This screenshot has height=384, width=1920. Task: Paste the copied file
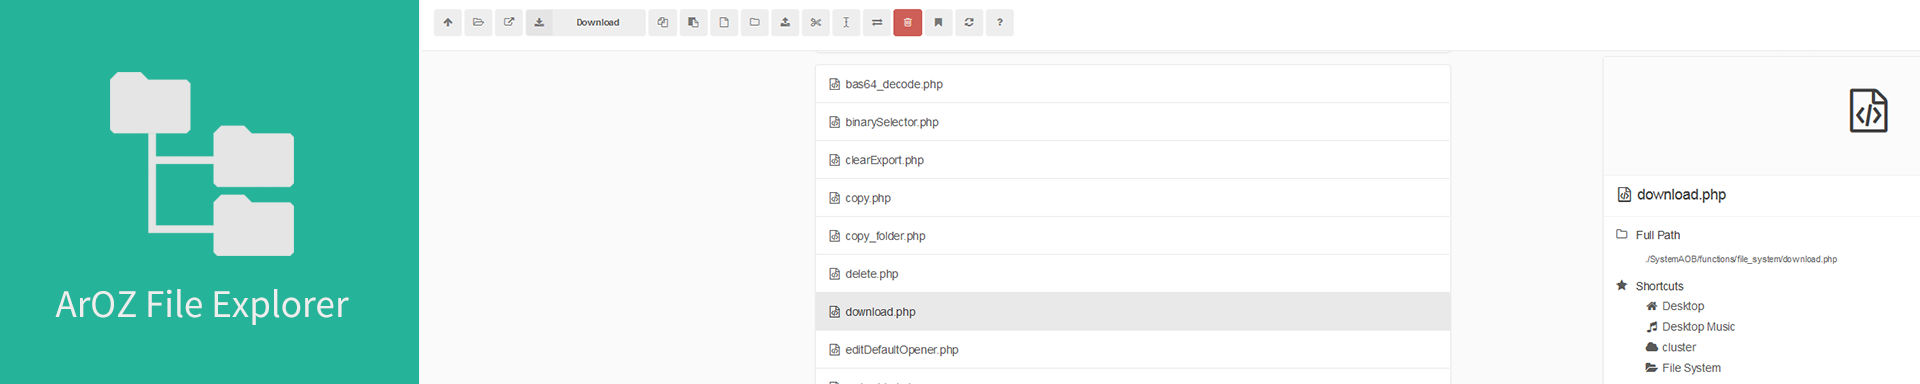[x=693, y=22]
